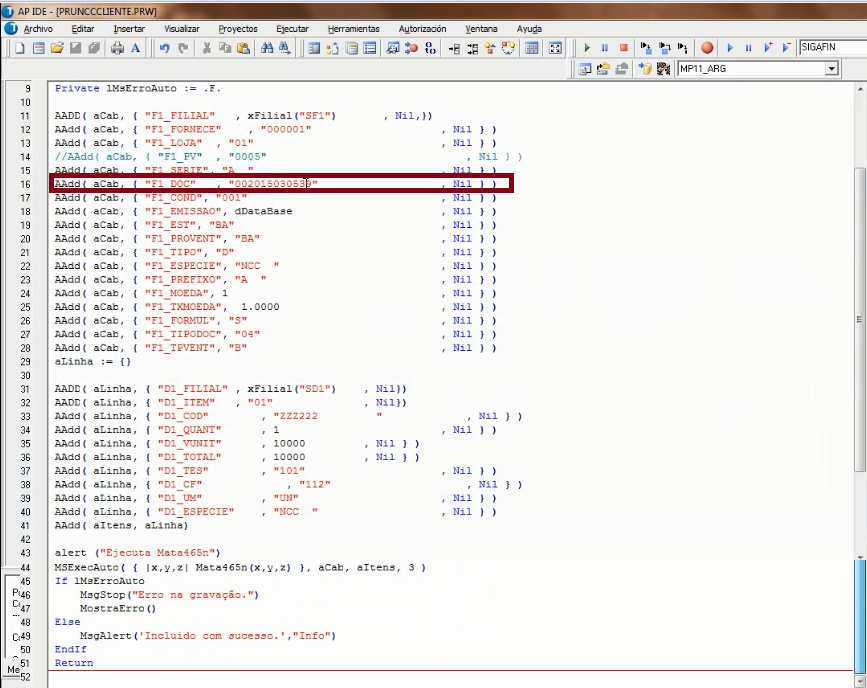
Task: Click the Step Into debug icon
Action: point(646,48)
